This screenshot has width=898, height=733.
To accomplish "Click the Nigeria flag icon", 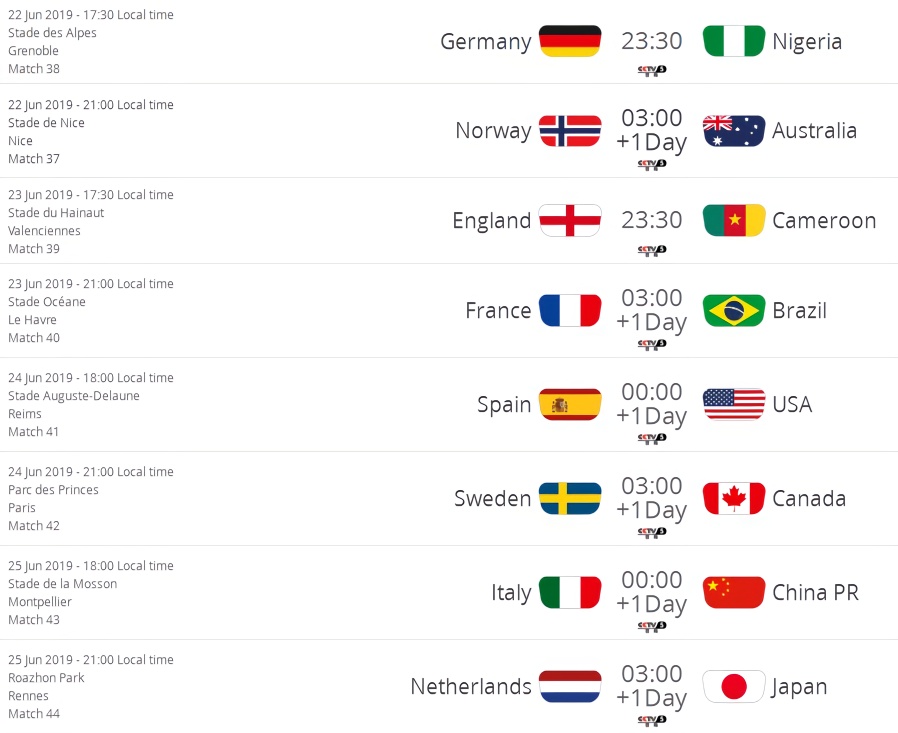I will [734, 41].
